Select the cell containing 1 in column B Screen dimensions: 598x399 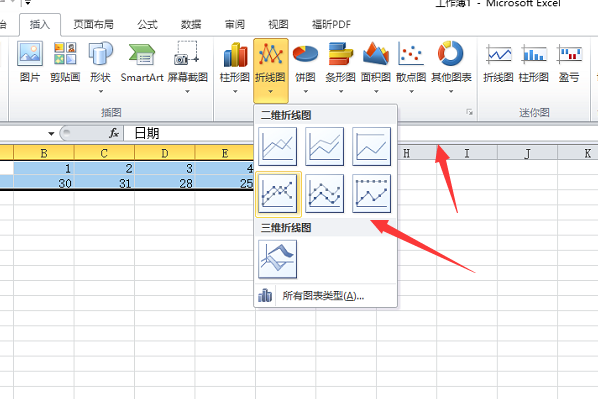(x=44, y=168)
